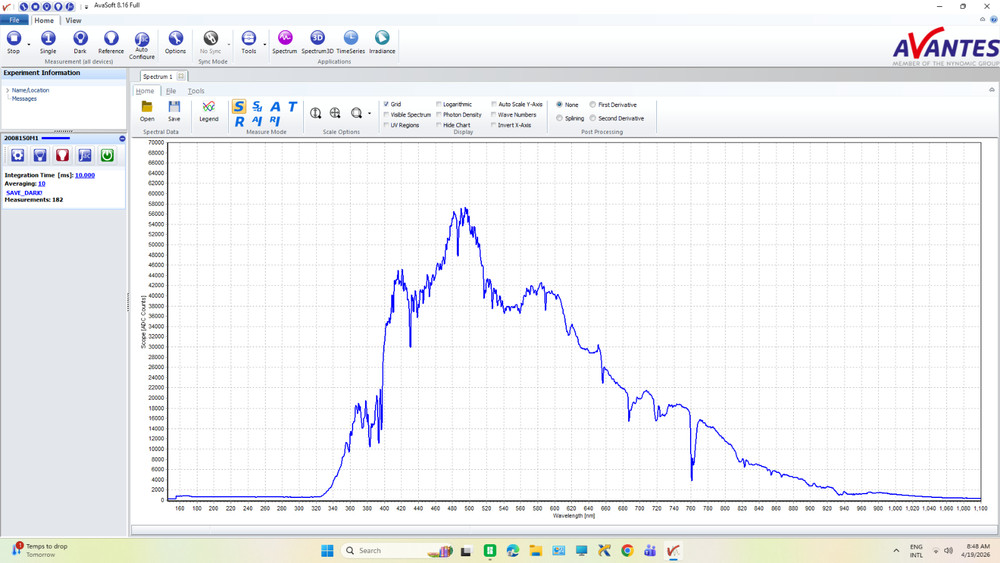Select the First Derivative radio button
Screen dimensions: 1000x563
coord(593,105)
